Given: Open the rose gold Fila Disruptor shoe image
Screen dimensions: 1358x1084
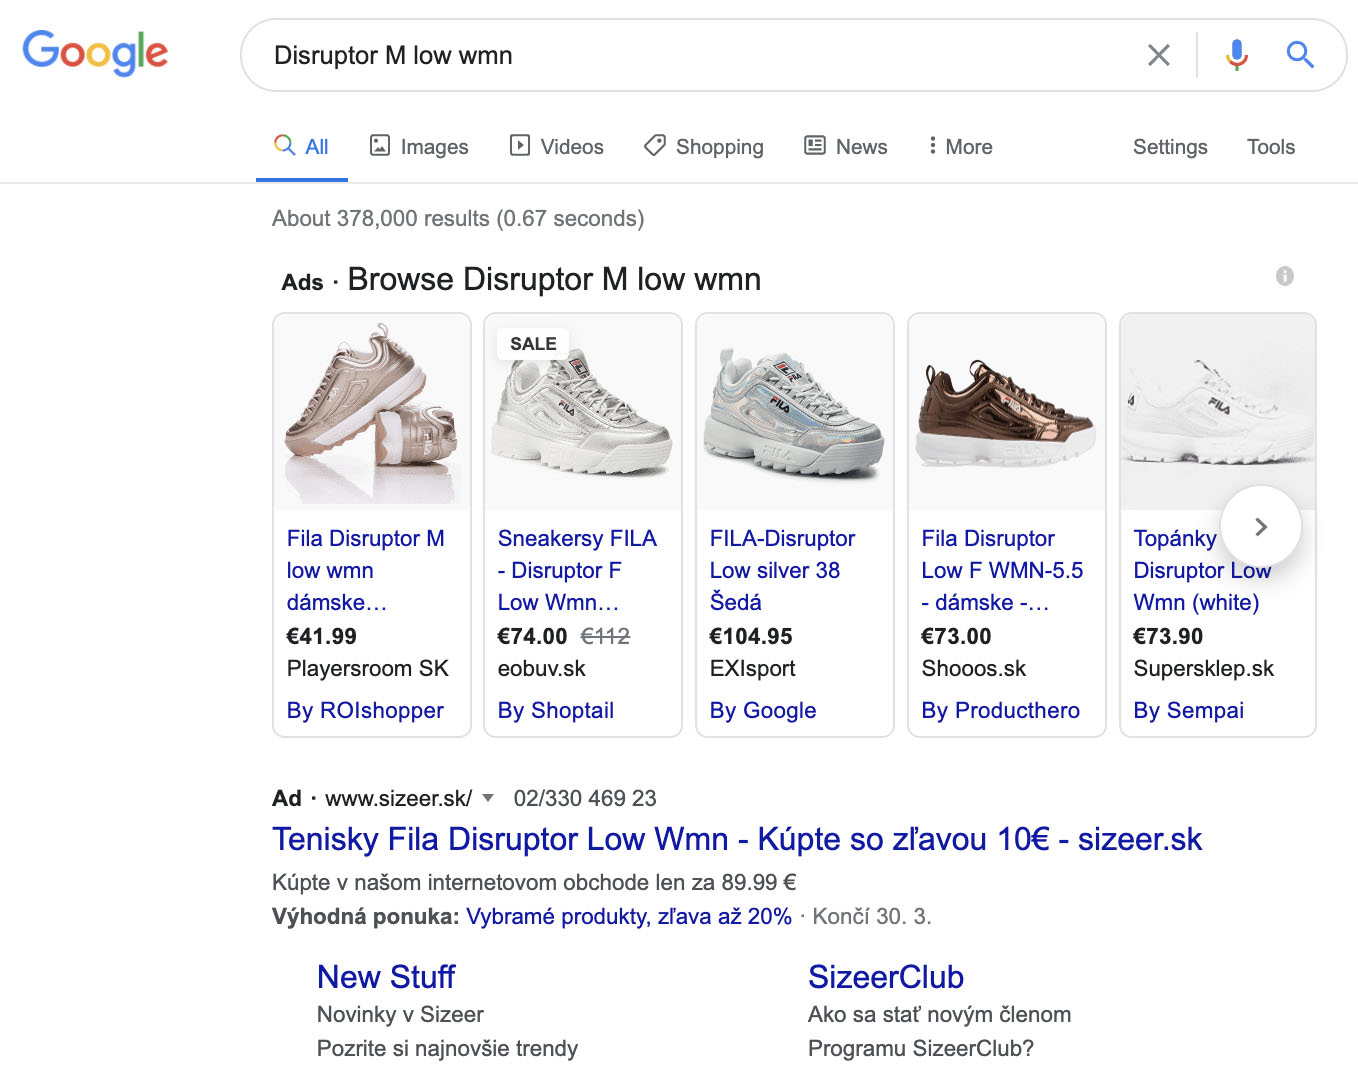Looking at the screenshot, I should pos(372,411).
